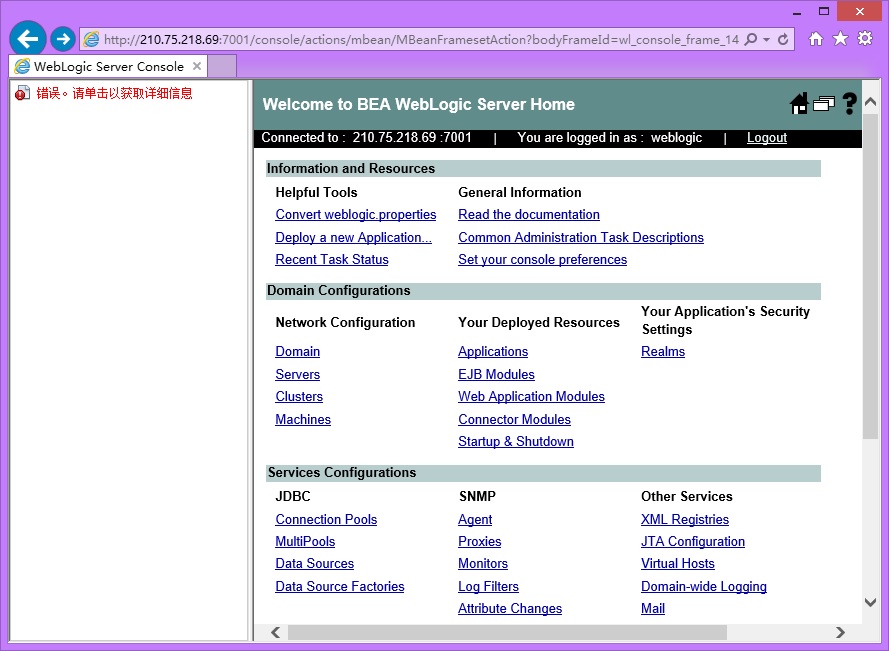The height and width of the screenshot is (651, 889).
Task: Open Data Source Factories link
Action: (340, 586)
